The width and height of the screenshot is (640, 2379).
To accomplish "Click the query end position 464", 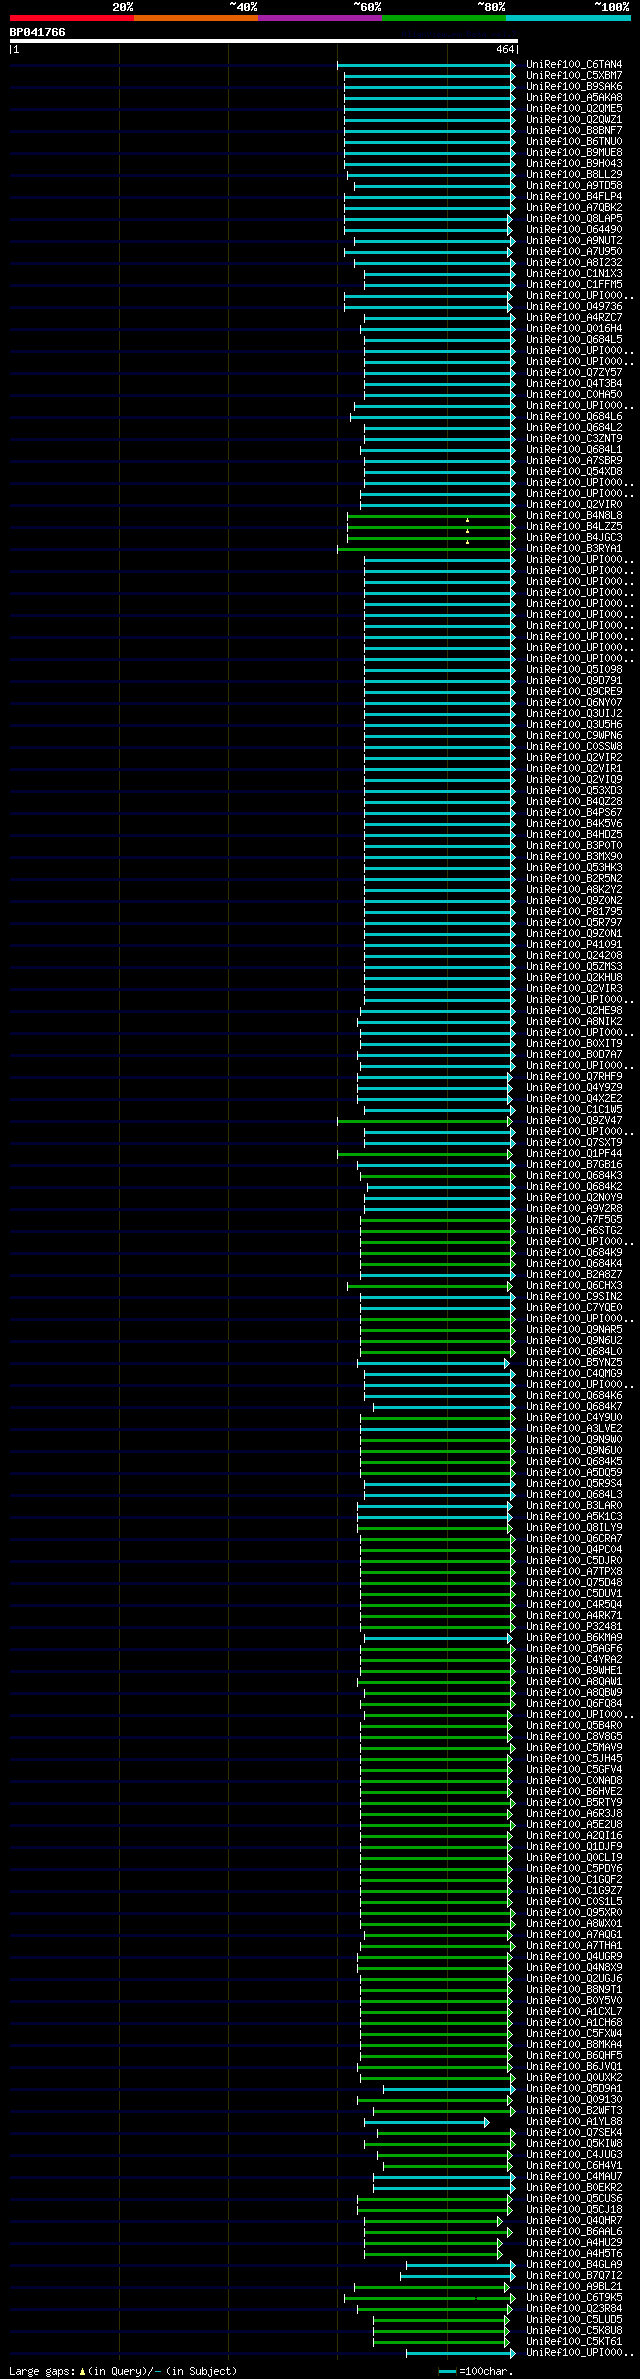I will tap(504, 49).
